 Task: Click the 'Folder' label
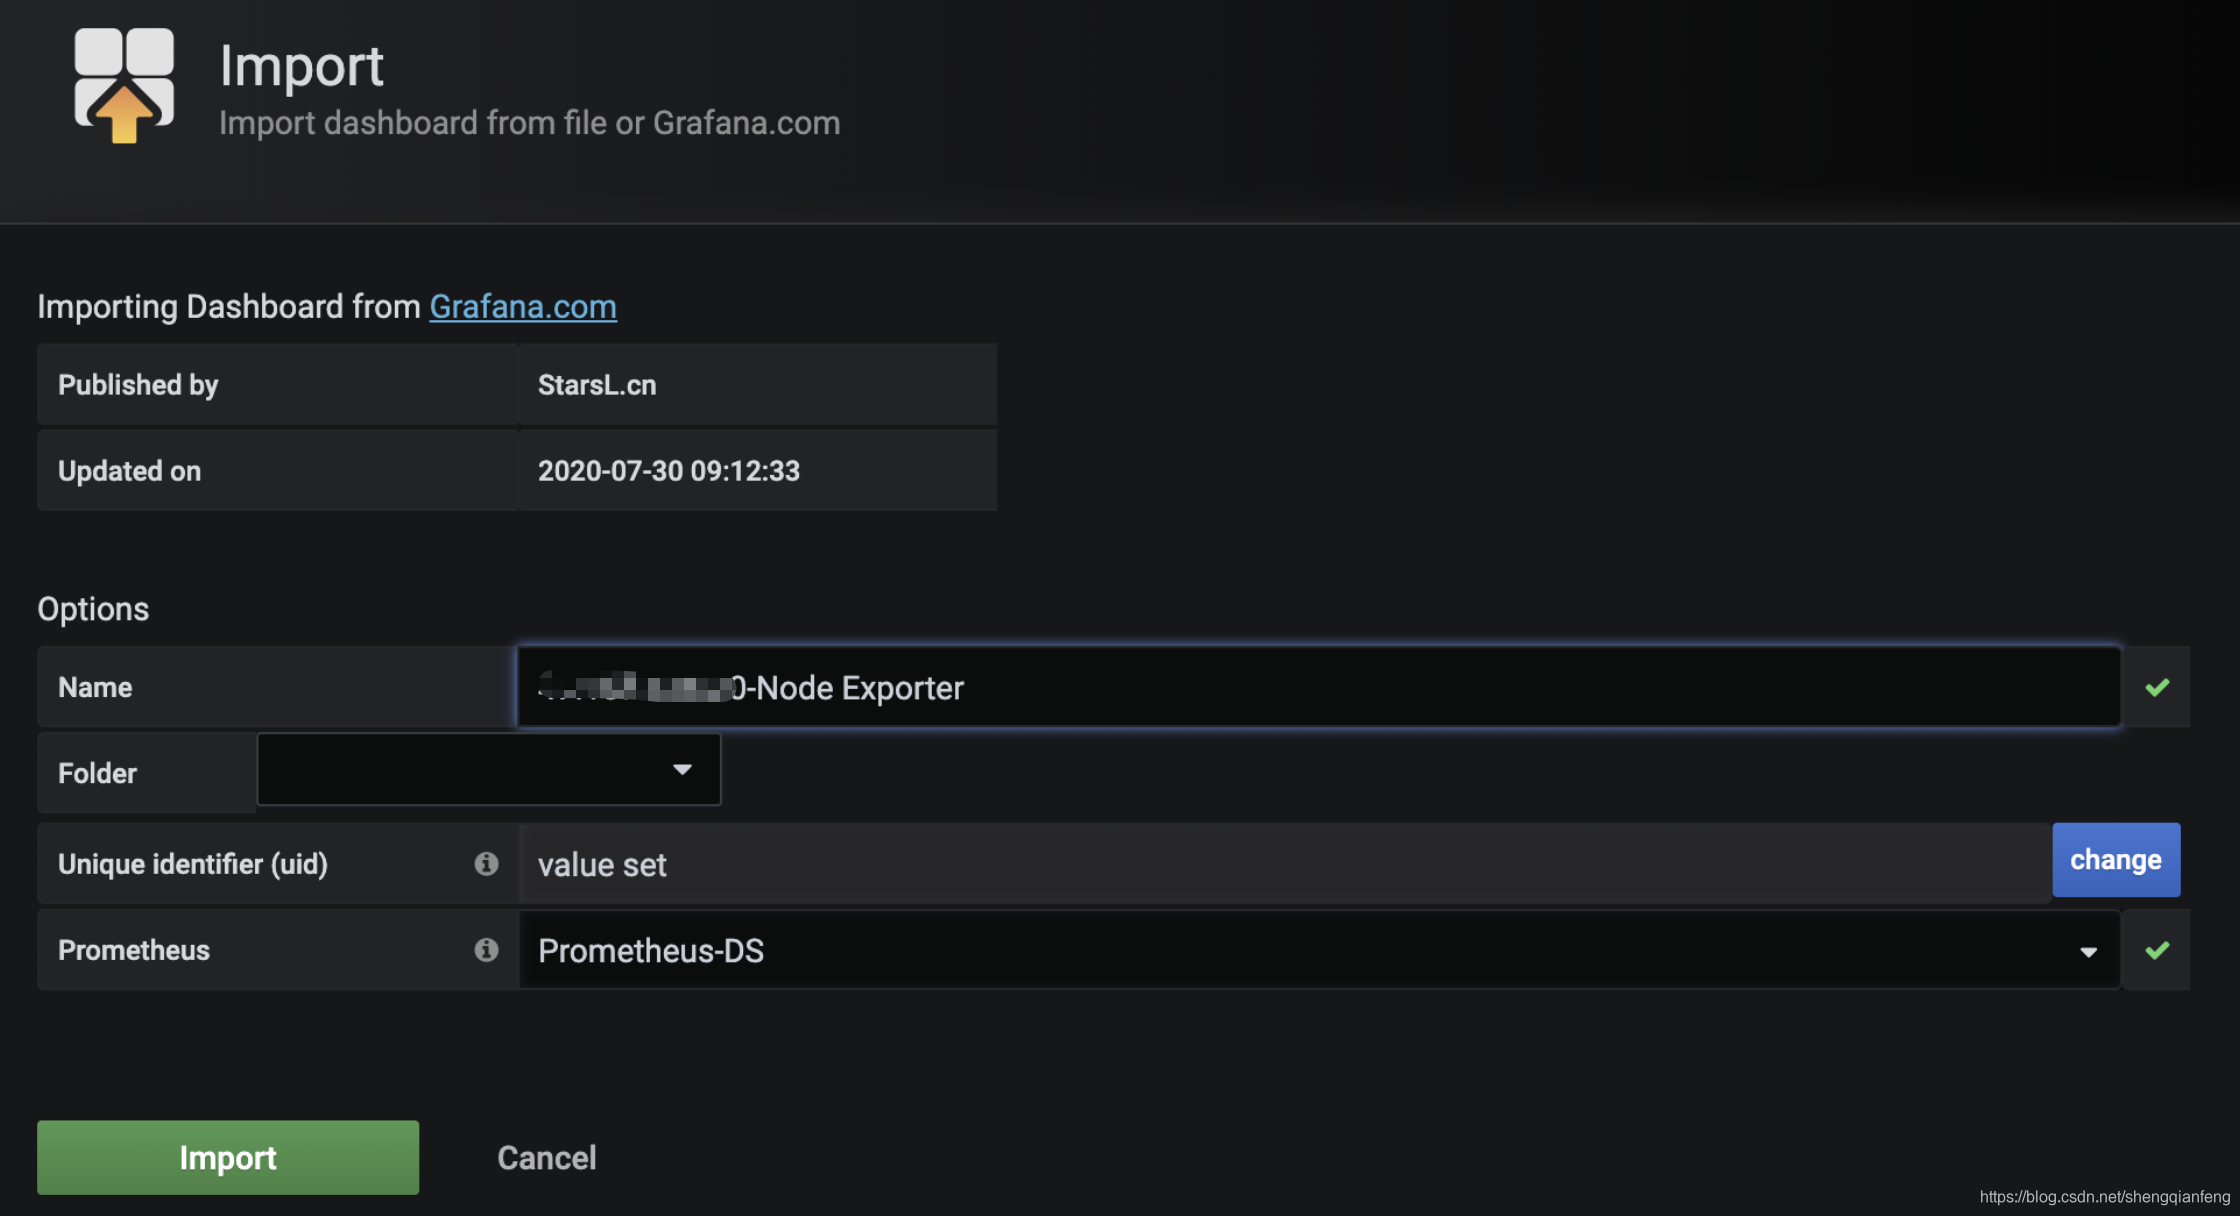pyautogui.click(x=97, y=773)
